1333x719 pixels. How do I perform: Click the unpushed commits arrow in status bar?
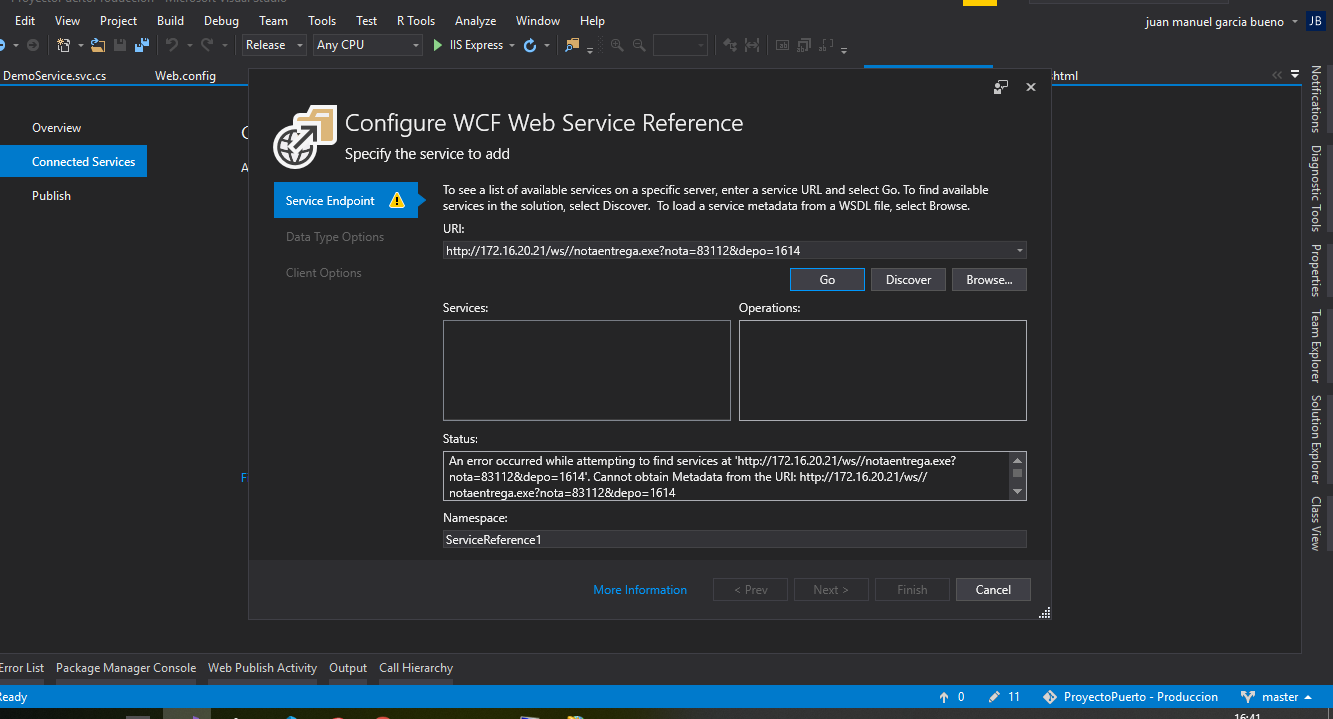943,697
